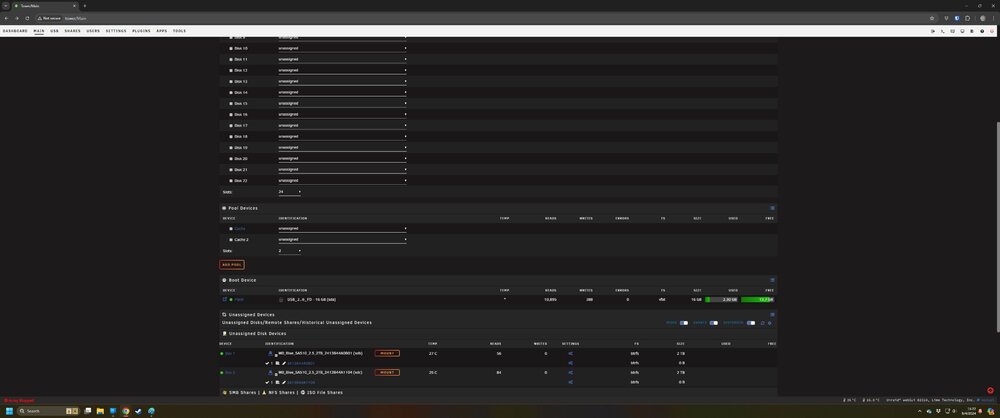Click the browse icon left of Flash
Screen dimensions: 1000x418
click(x=224, y=299)
